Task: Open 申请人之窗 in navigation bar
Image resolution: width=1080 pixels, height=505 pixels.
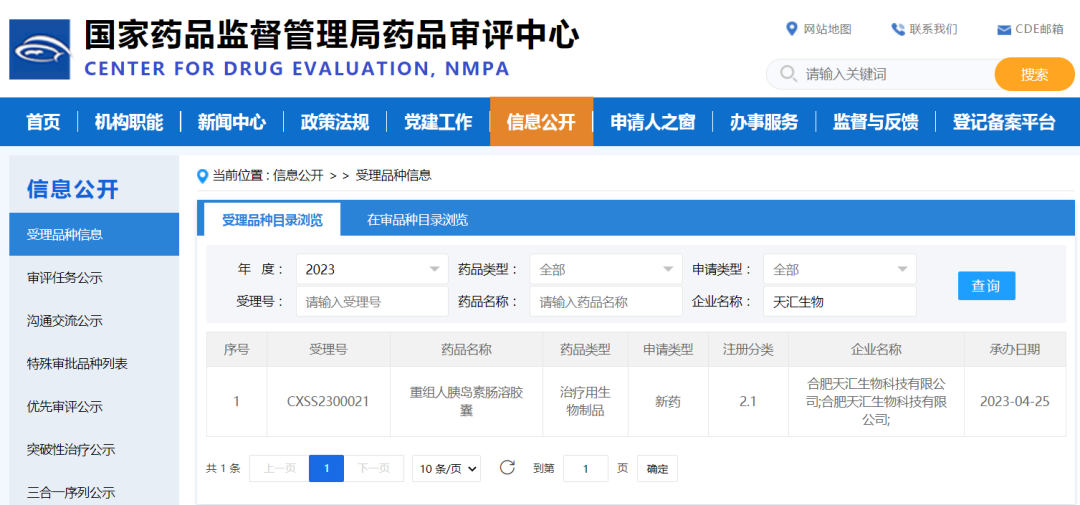Action: [x=652, y=122]
